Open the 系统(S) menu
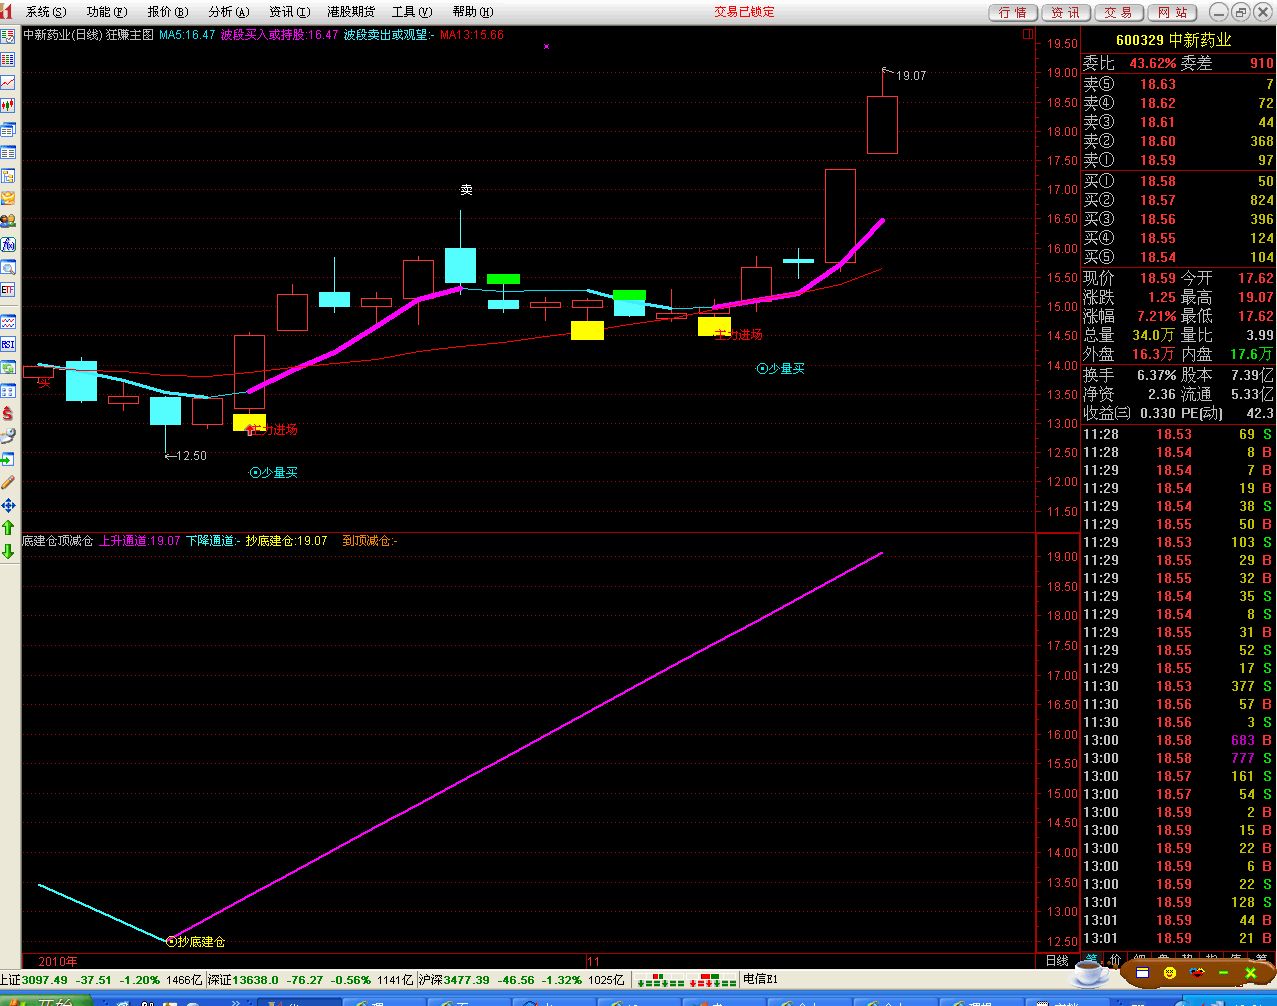The image size is (1277, 1006). click(46, 12)
